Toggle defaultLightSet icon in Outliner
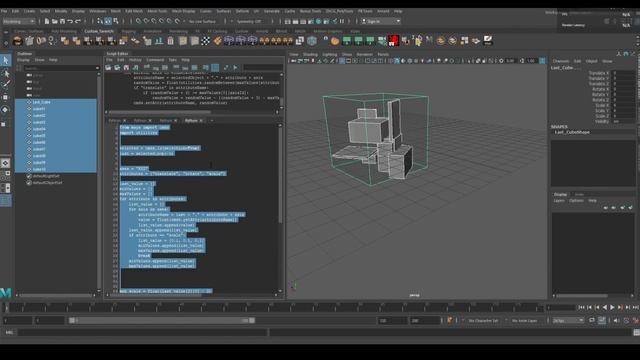The image size is (640, 360). point(29,176)
